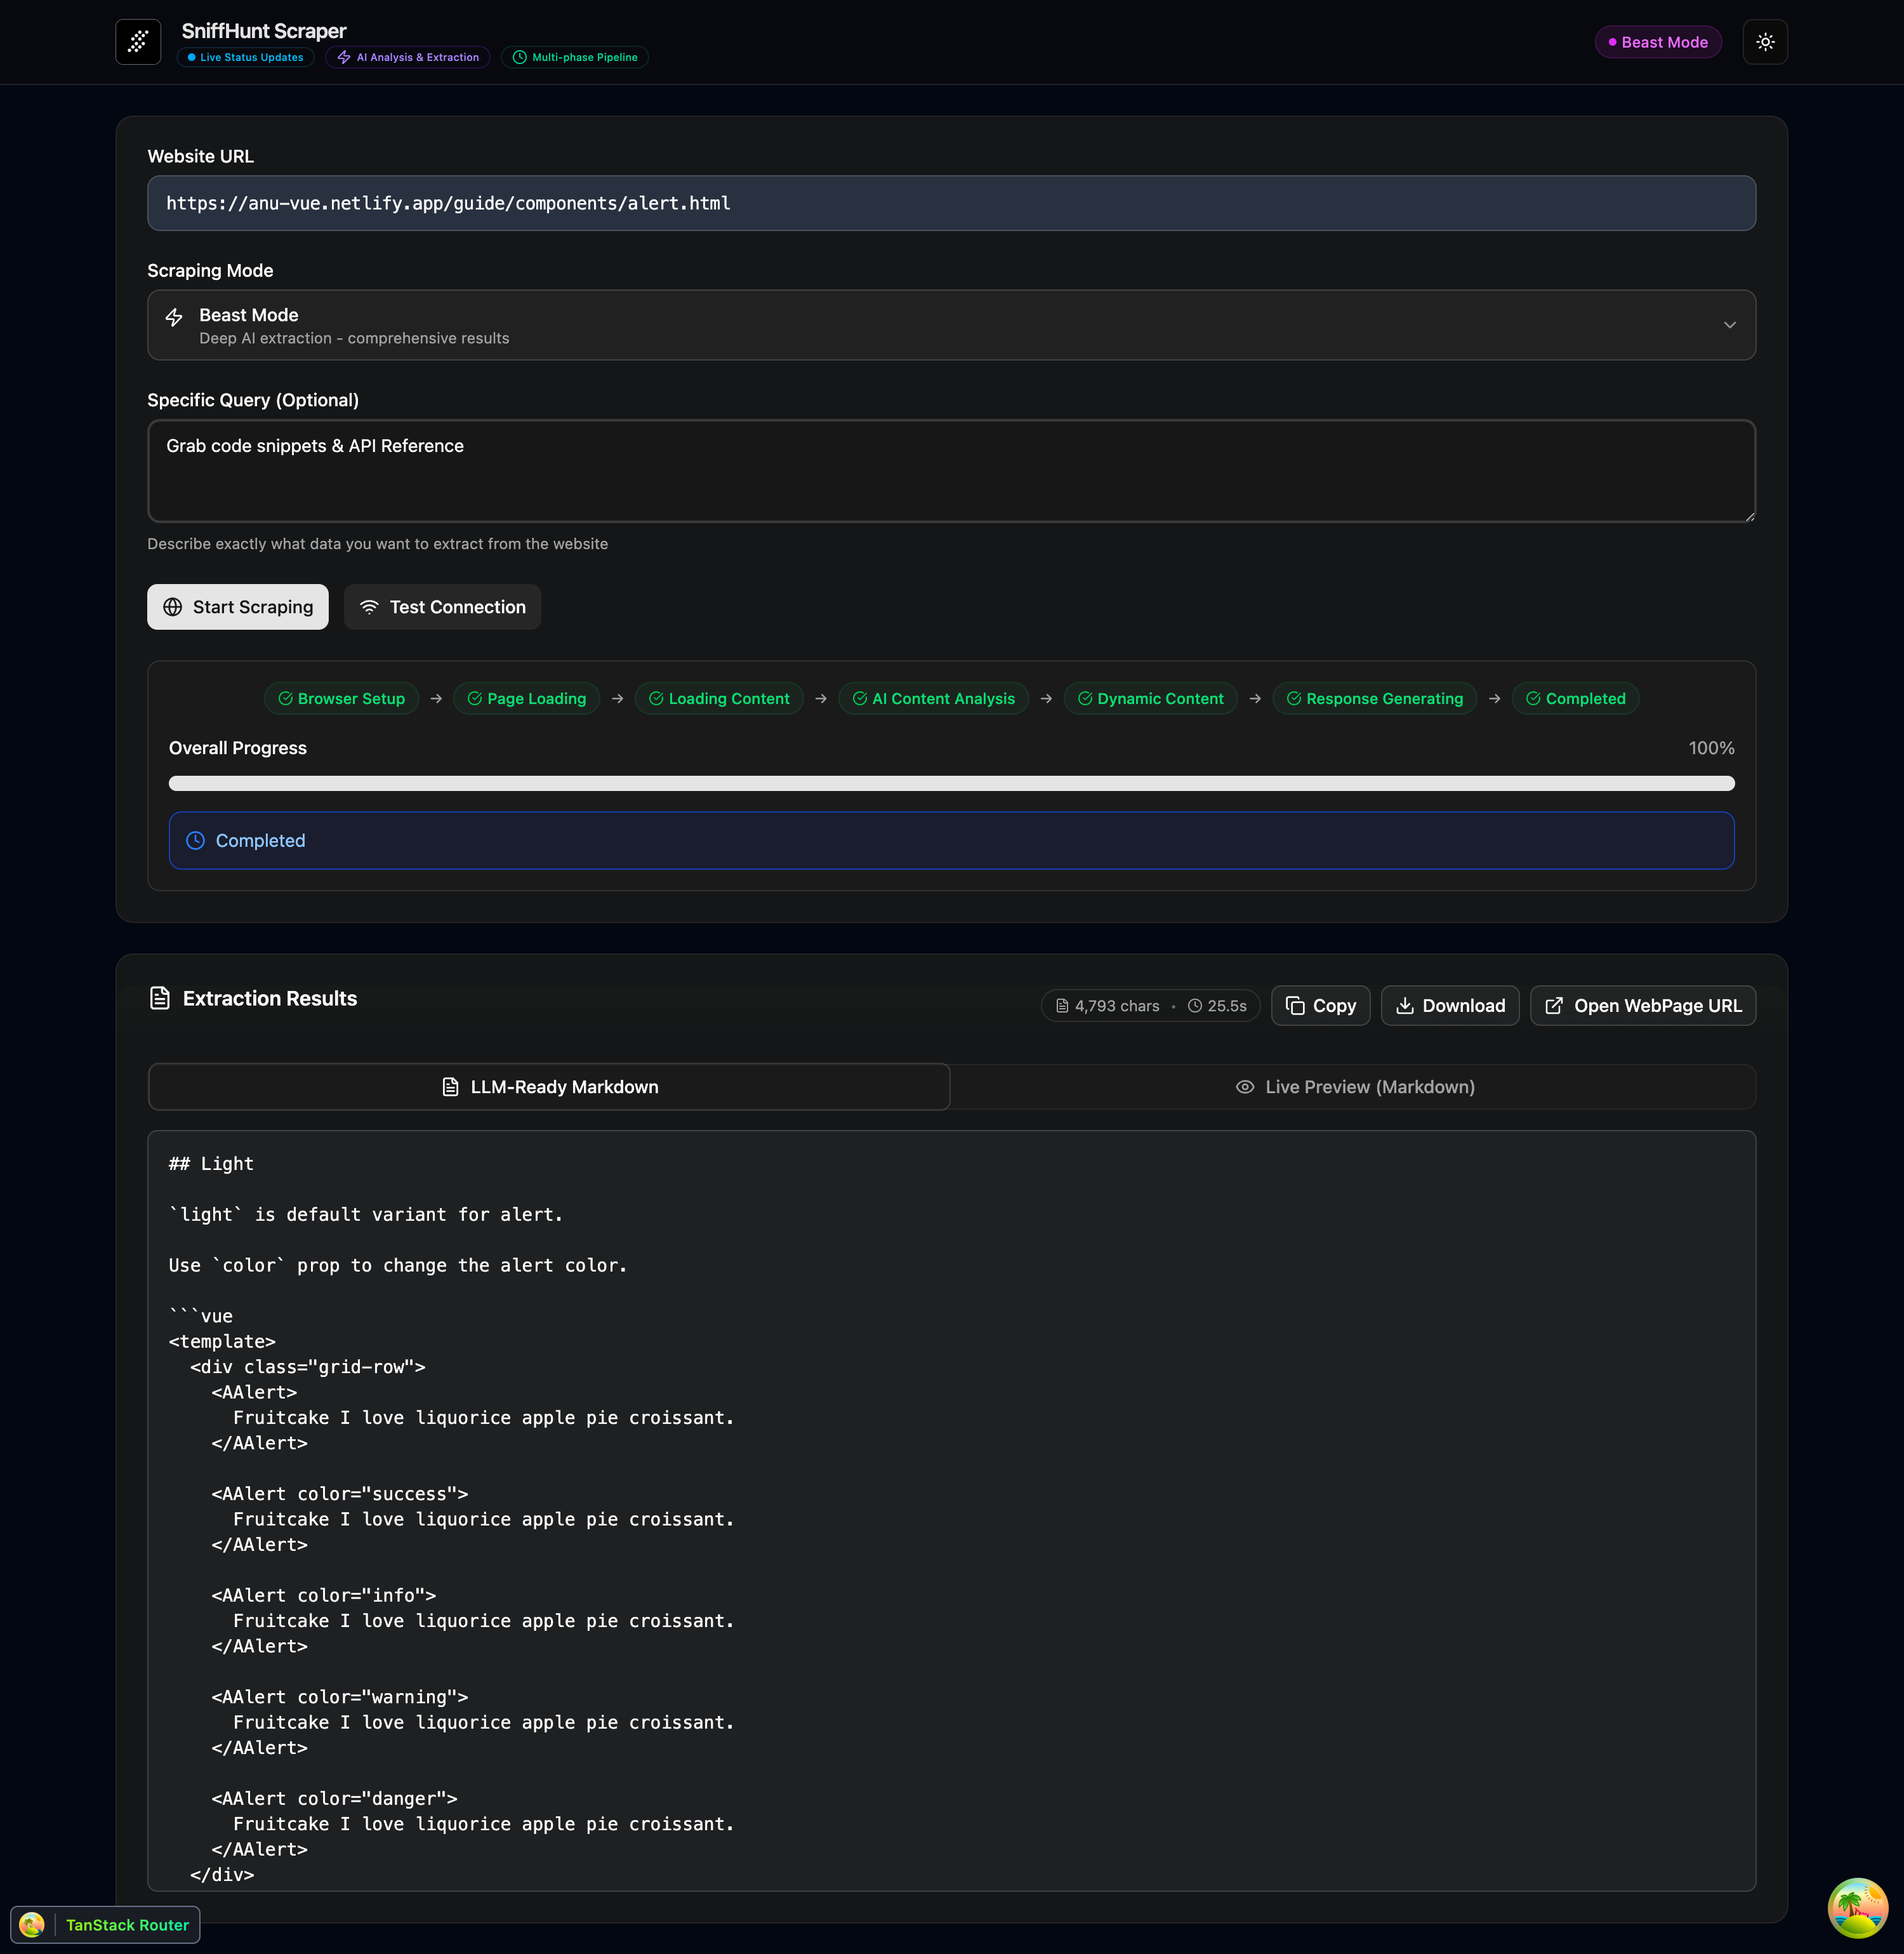Click the '<AAlert color="danger">' code line

point(334,1798)
